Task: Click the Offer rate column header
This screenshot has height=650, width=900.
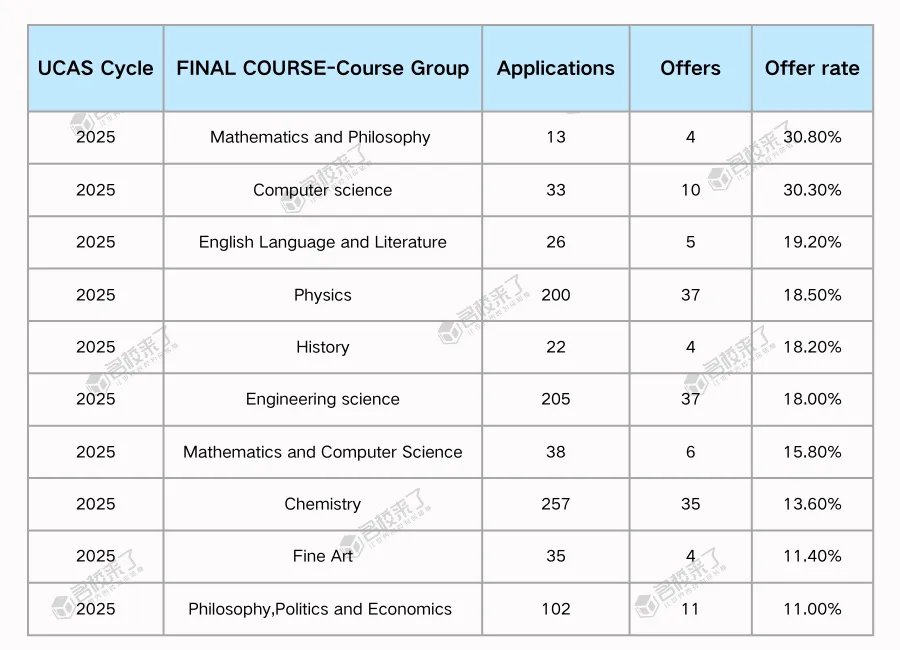Action: coord(812,68)
